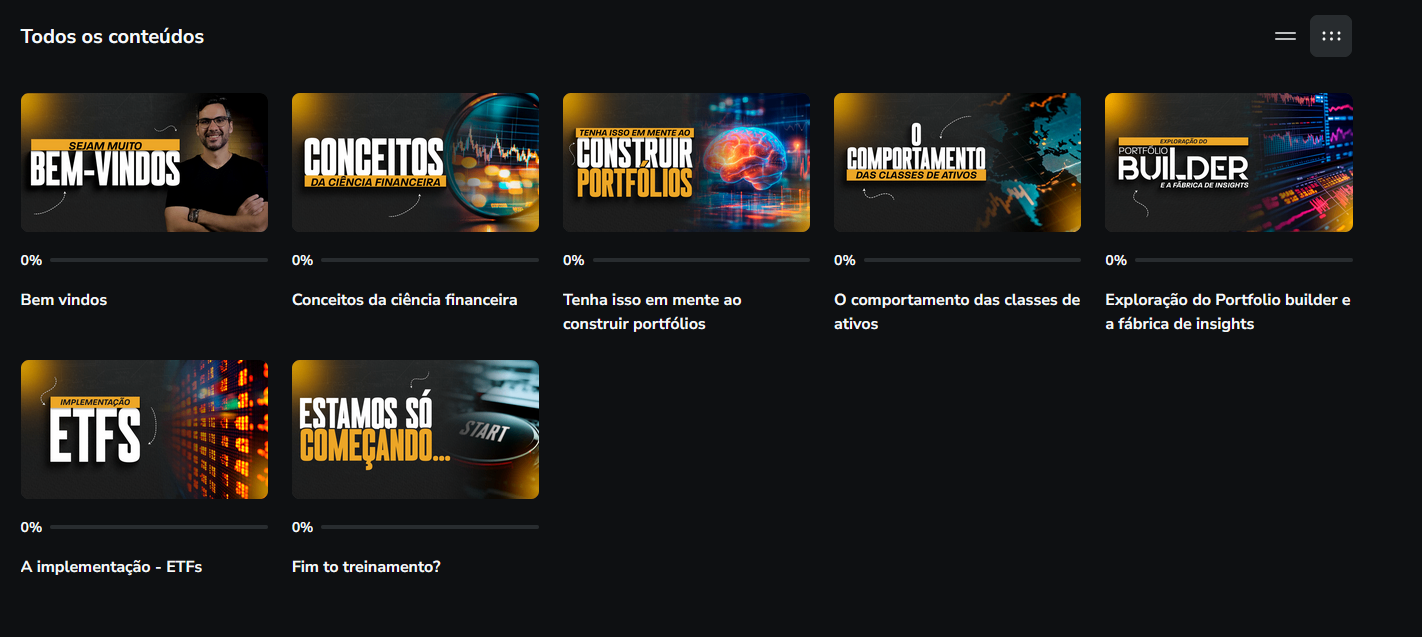1422x637 pixels.
Task: Open the 'Bem vindos' title link
Action: tap(64, 300)
